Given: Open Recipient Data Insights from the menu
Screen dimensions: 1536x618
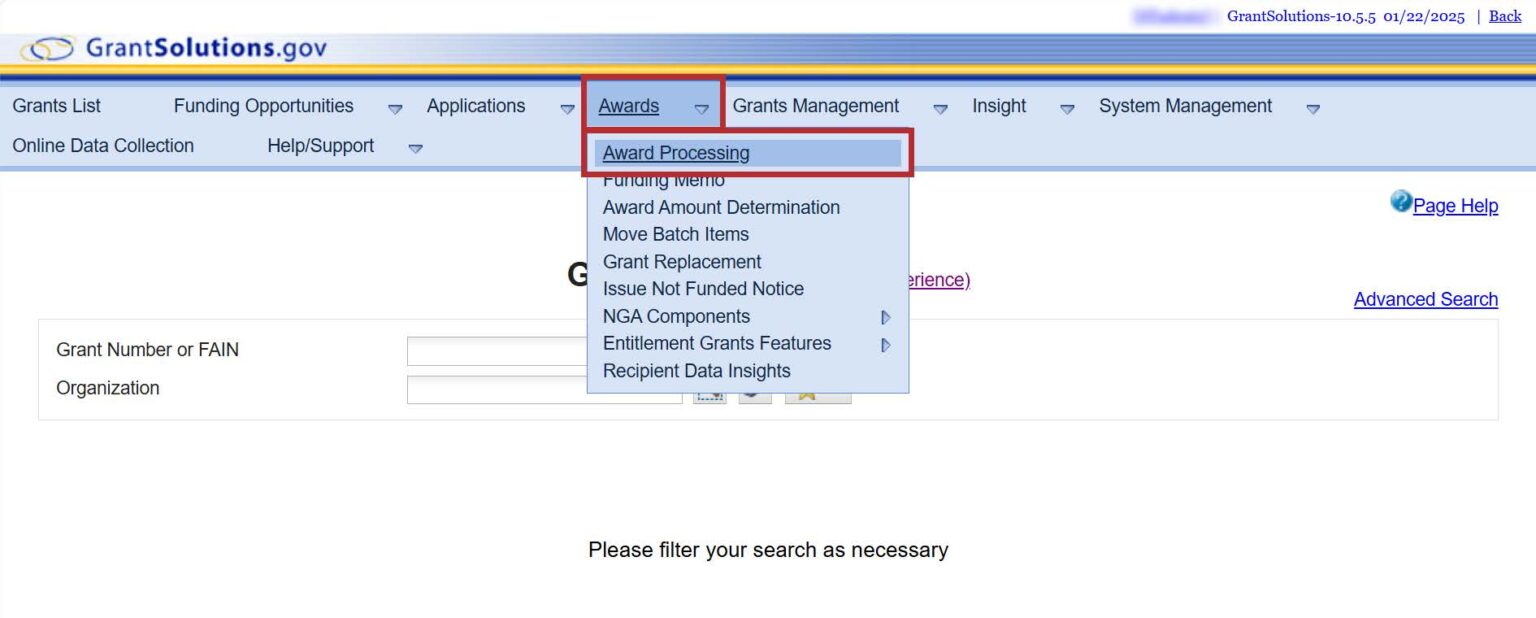Looking at the screenshot, I should pos(696,371).
